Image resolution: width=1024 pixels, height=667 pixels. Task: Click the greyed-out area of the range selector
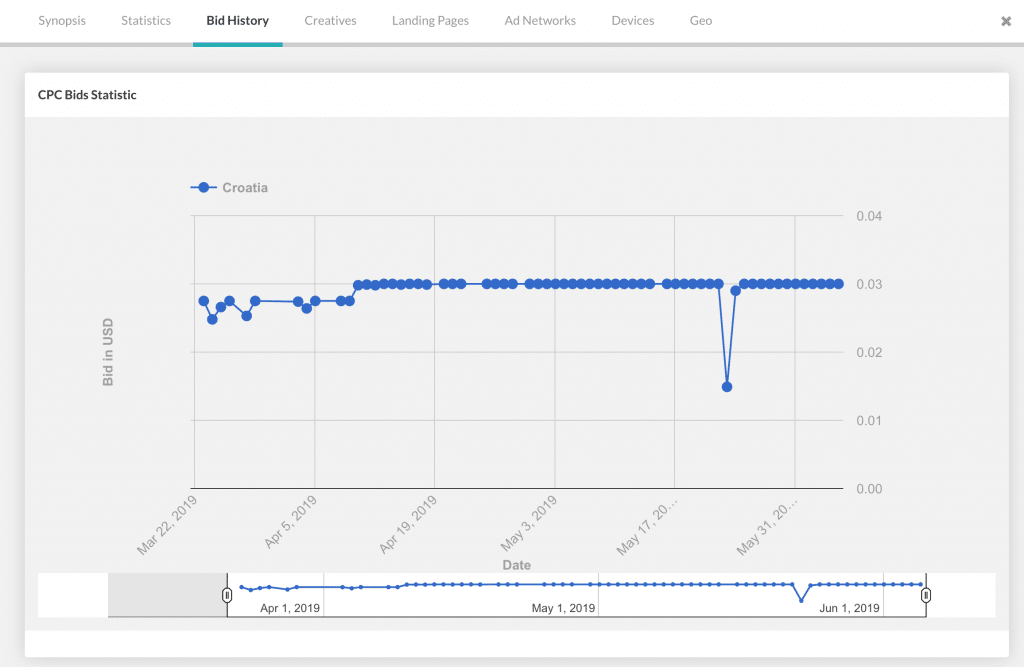coord(167,594)
